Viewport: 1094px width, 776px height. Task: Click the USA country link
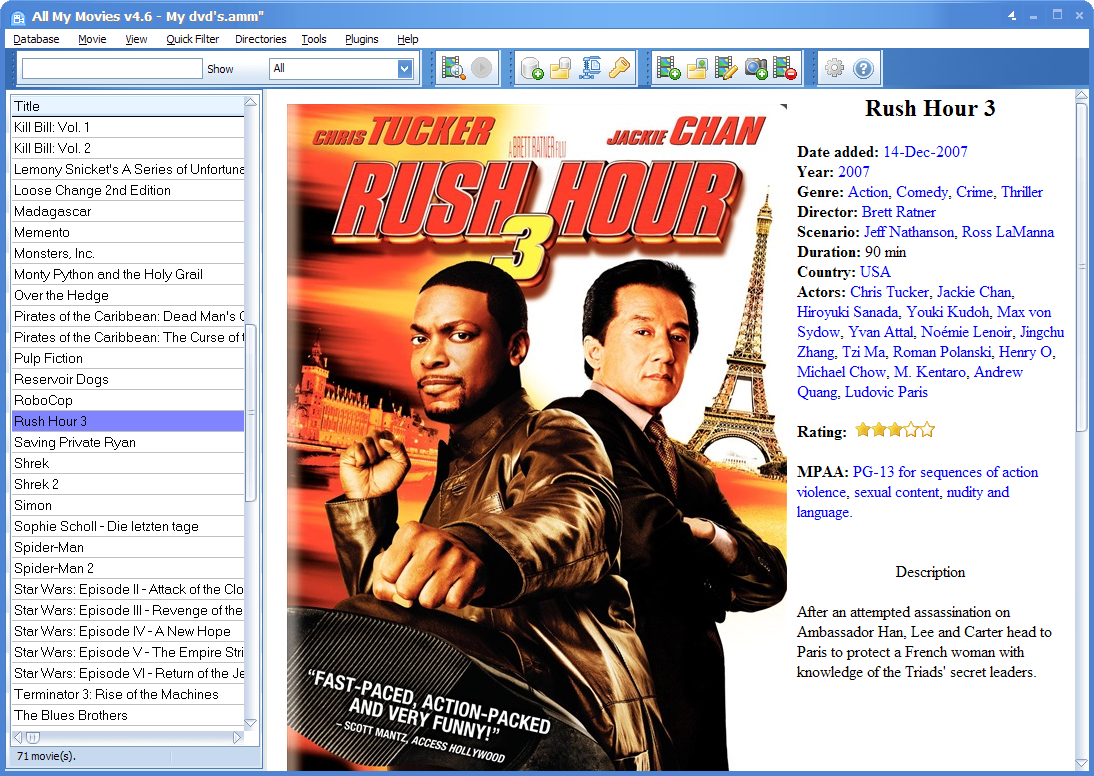point(875,272)
